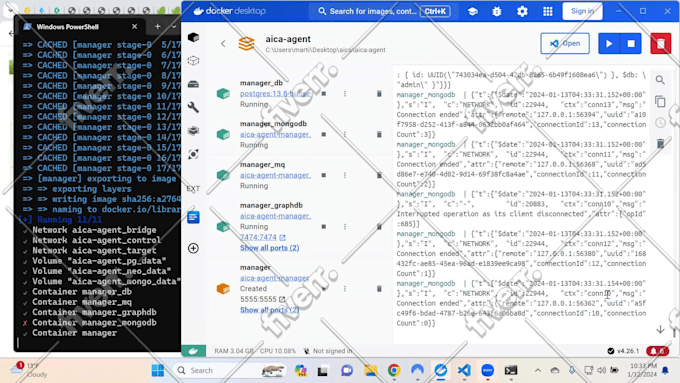Open aica-agent in VS Code

click(x=565, y=43)
